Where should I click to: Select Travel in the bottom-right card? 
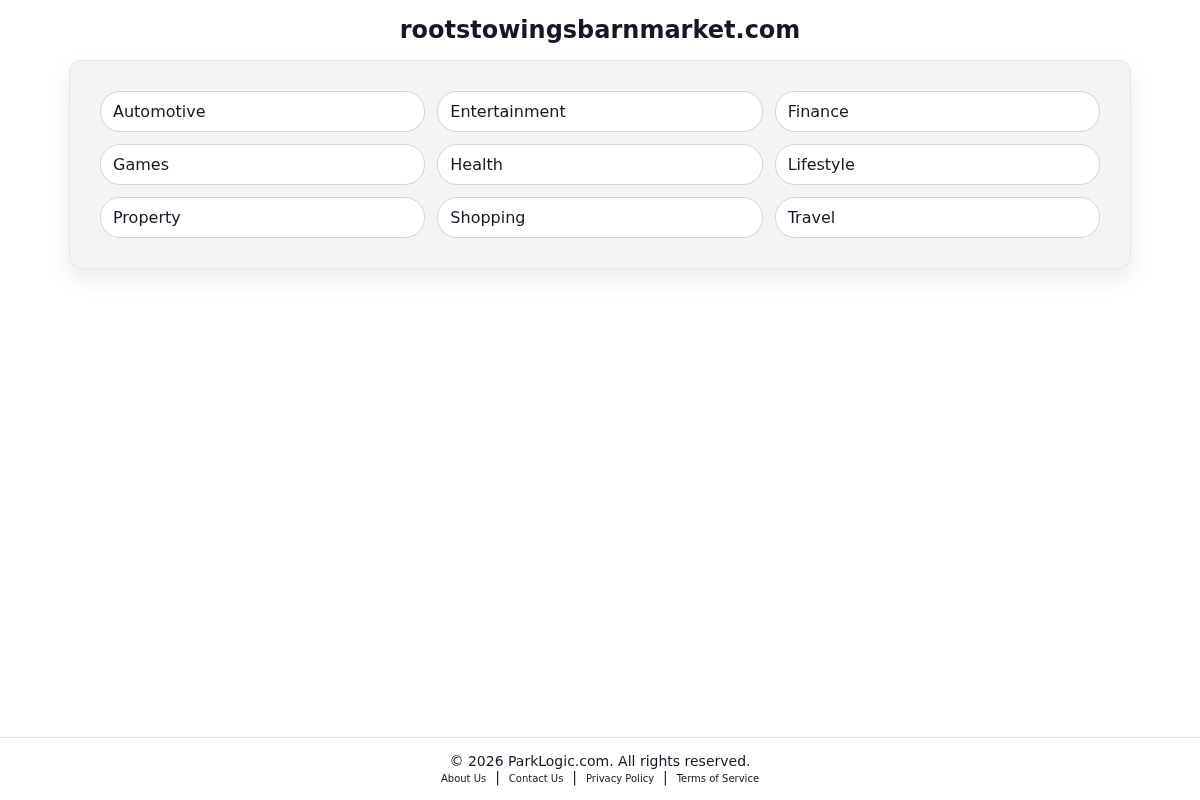coord(937,217)
